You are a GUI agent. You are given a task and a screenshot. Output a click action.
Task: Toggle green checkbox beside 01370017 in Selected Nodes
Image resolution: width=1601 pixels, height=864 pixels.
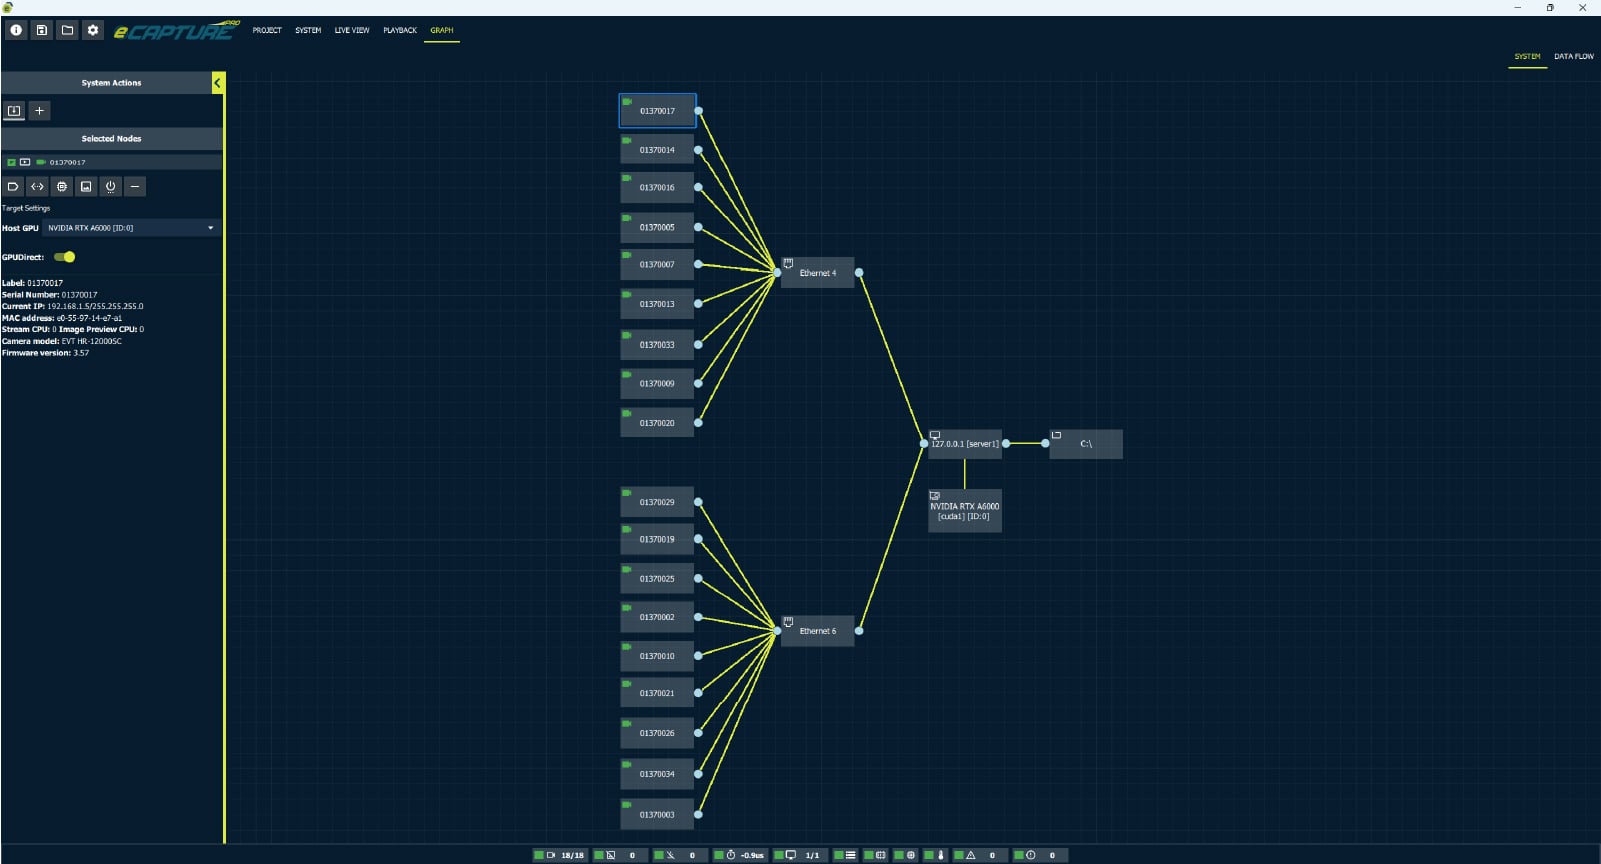coord(11,162)
